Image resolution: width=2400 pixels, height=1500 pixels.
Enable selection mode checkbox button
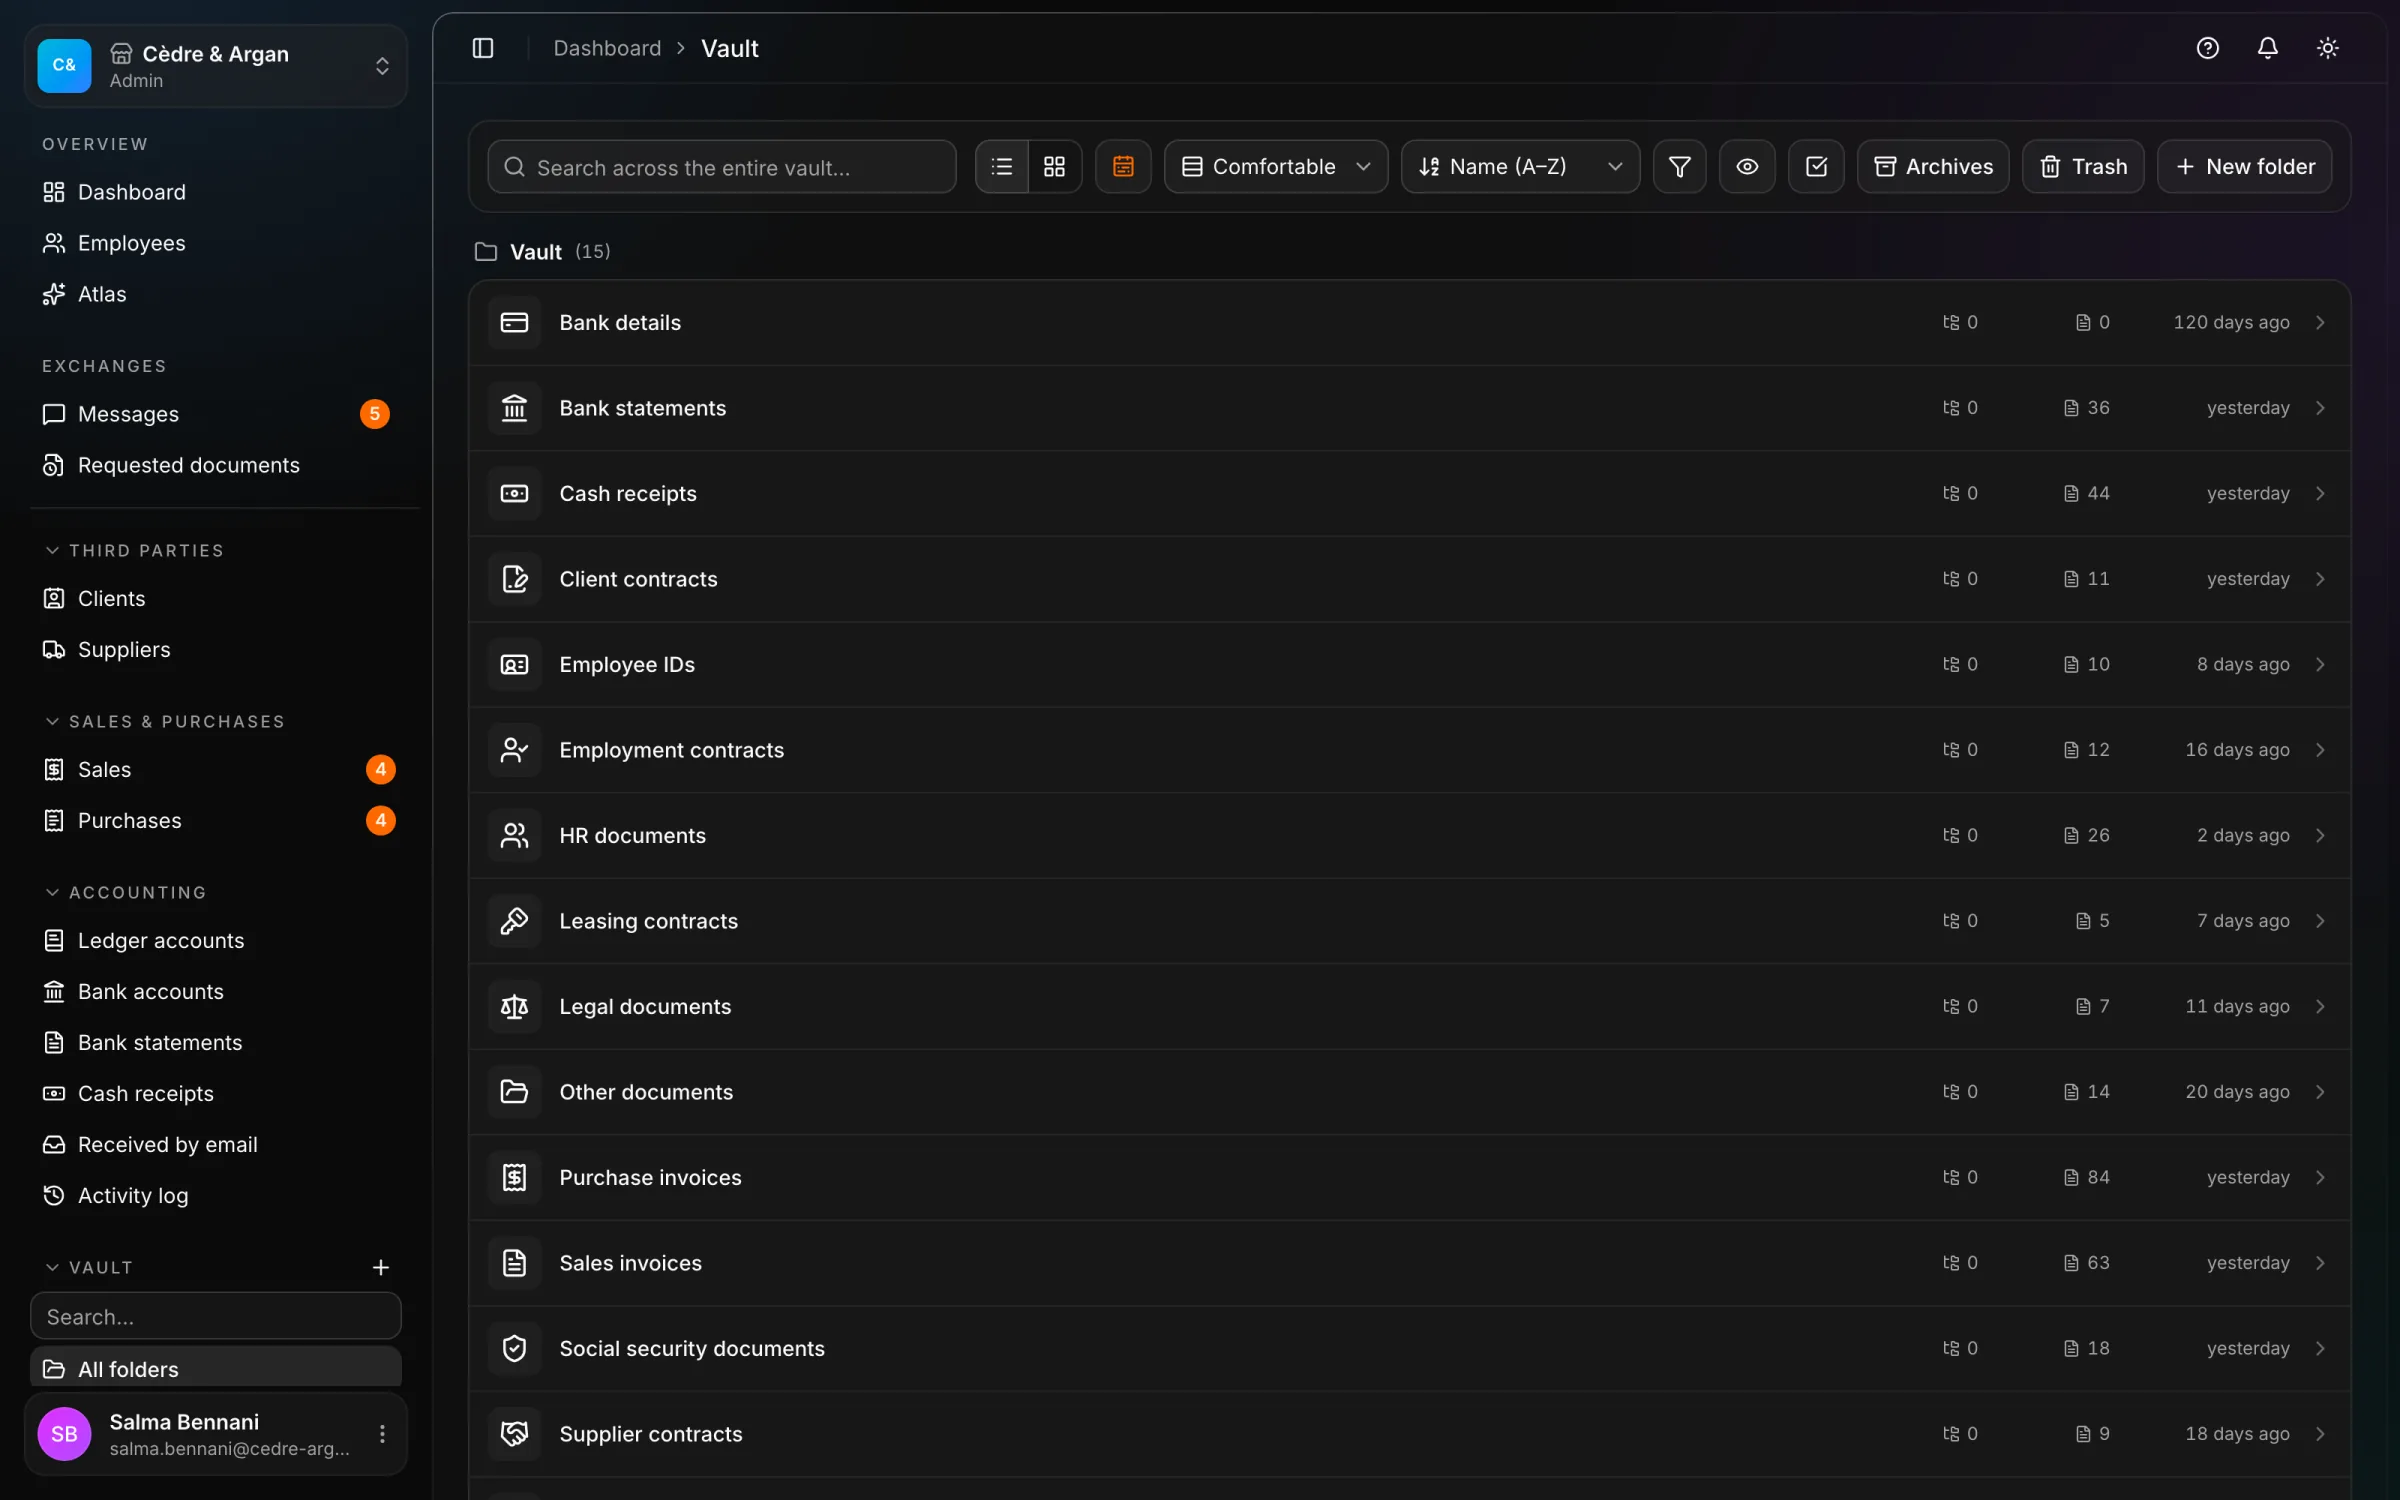(x=1816, y=166)
